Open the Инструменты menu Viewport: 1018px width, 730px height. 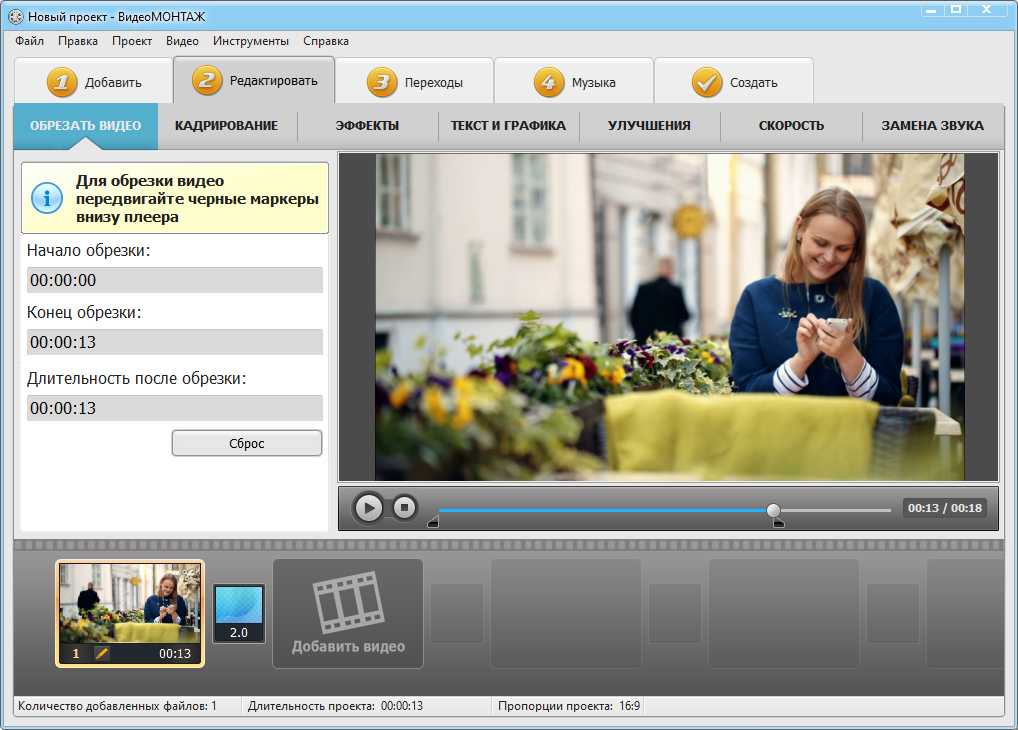251,41
